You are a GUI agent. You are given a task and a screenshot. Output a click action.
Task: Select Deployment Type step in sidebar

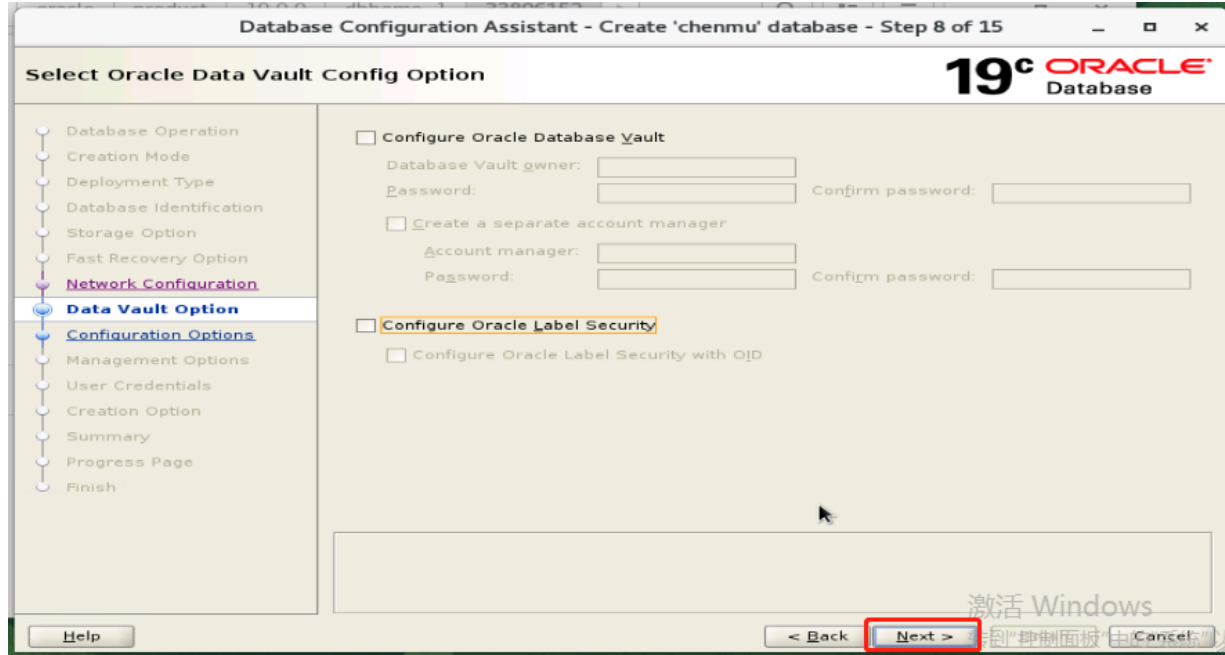140,182
